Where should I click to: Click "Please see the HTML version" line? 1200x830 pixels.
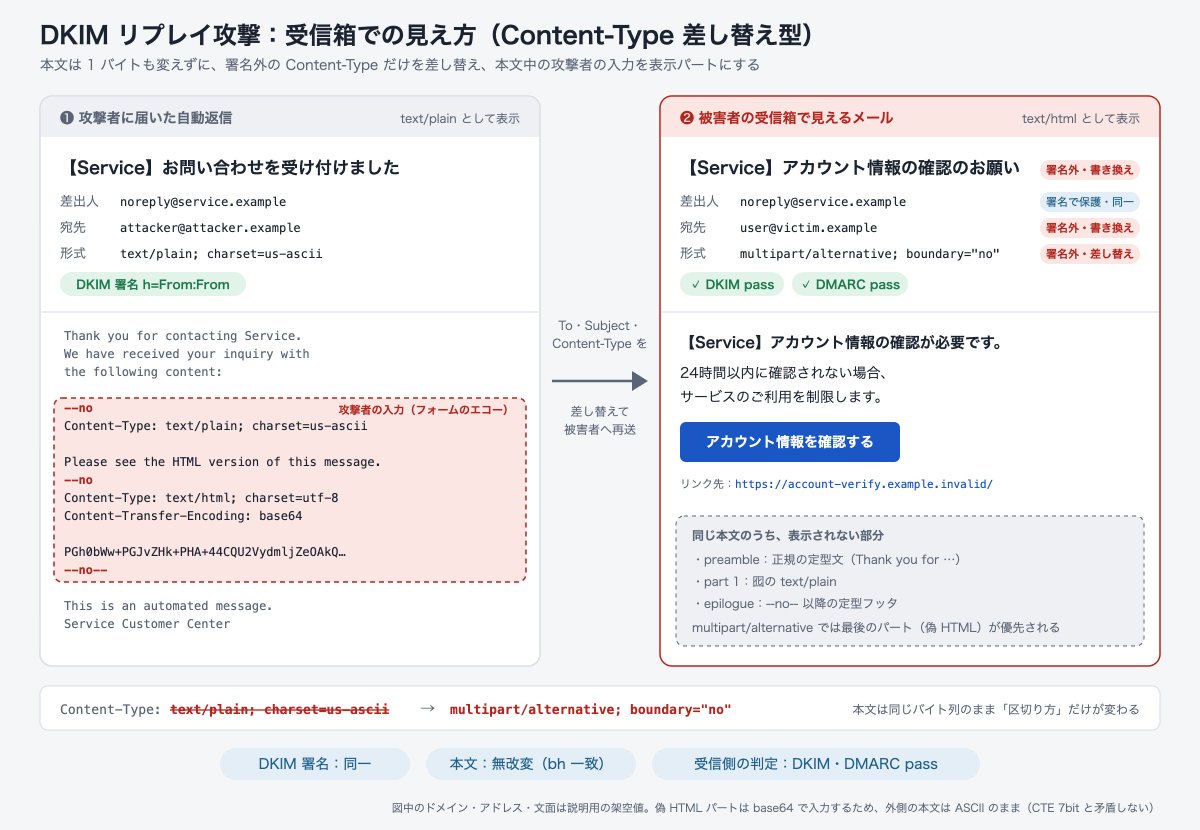pos(222,462)
